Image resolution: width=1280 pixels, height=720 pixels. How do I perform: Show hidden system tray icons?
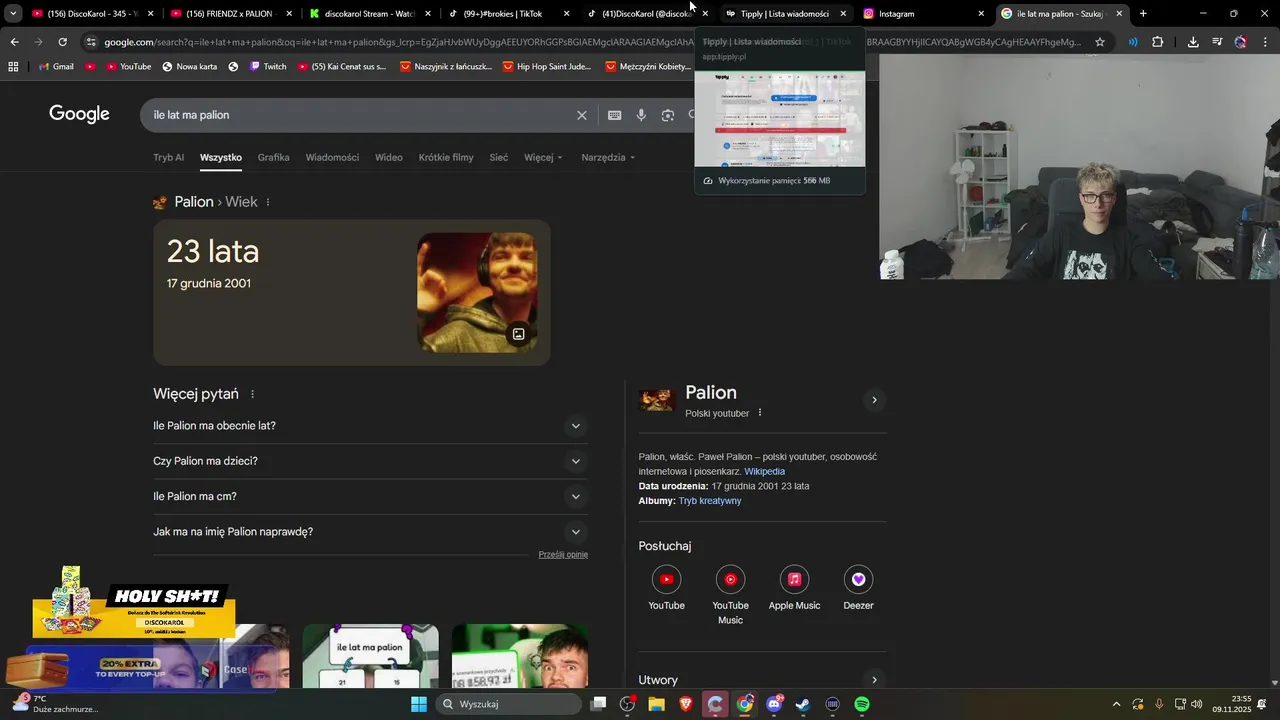(x=1117, y=704)
